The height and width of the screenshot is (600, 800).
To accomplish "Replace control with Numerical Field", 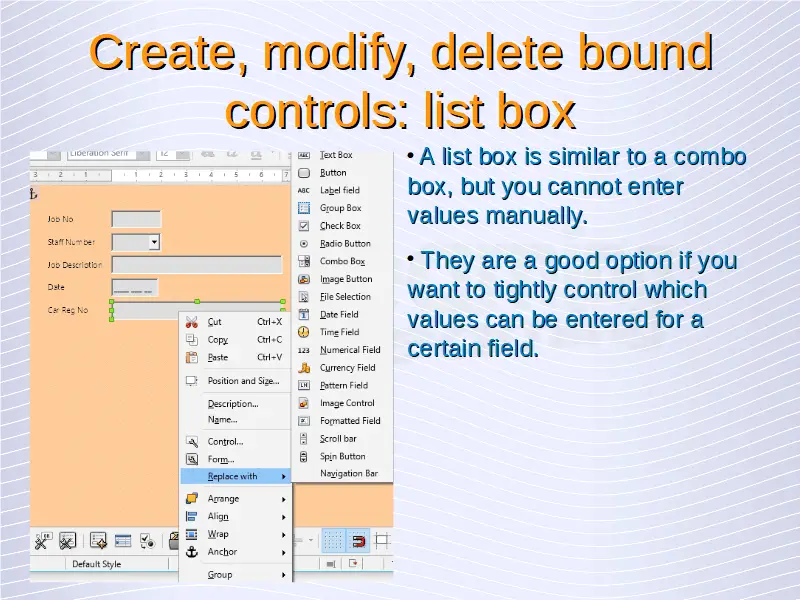I will point(342,350).
